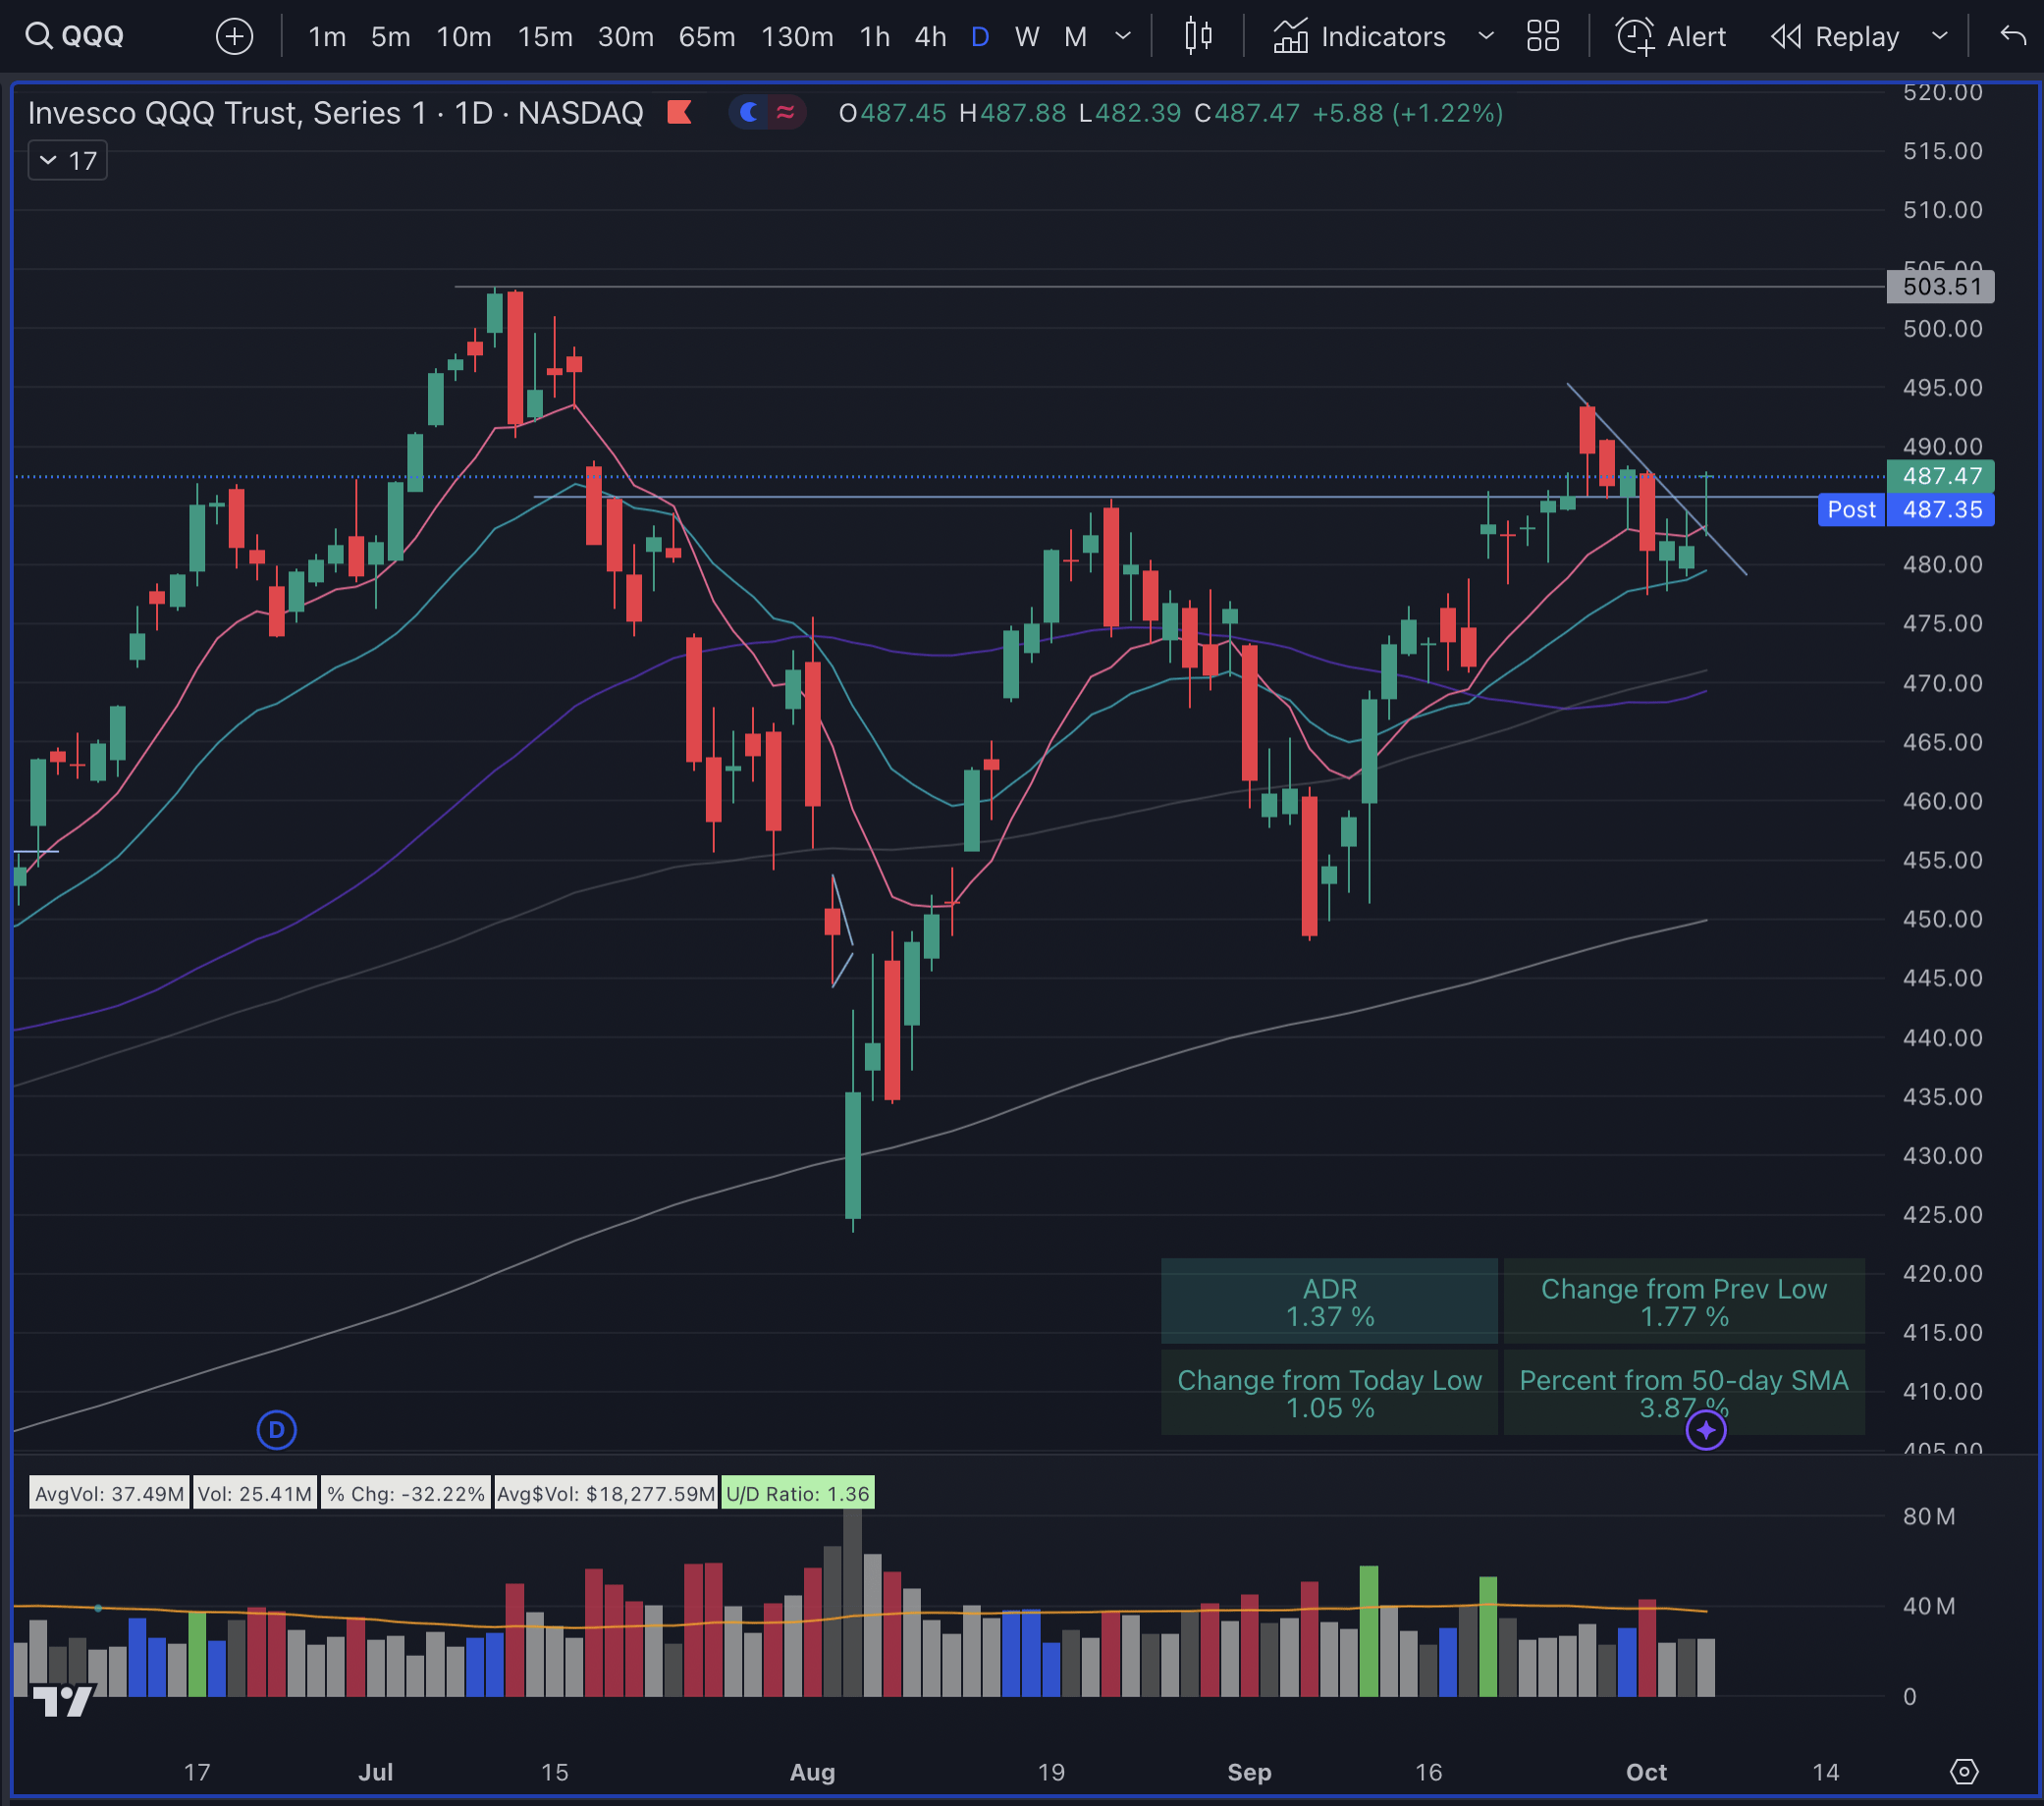Screen dimensions: 2044x1806
Task: Add a new symbol using the plus icon
Action: 234,36
